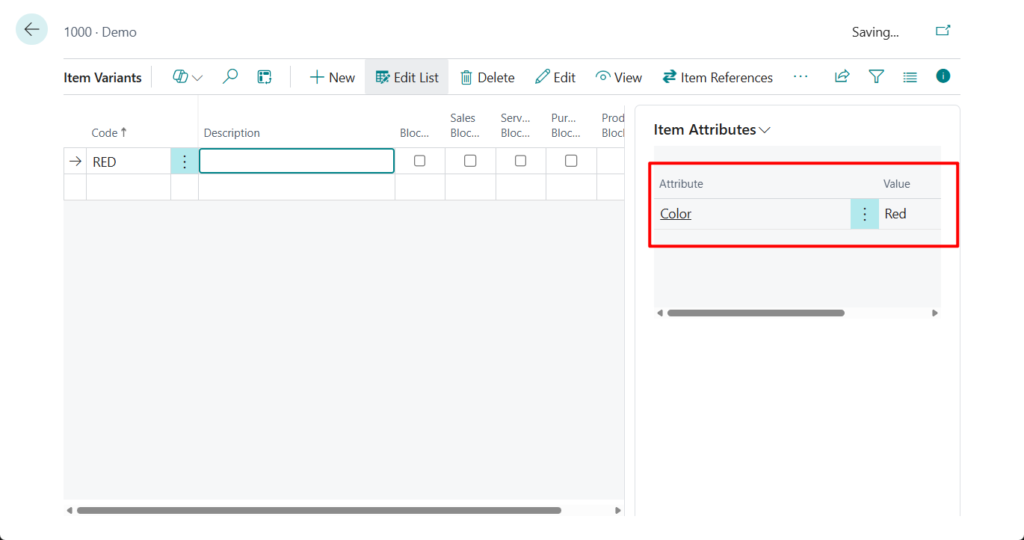Click the Description input field for RED
Viewport: 1024px width, 540px height.
(296, 161)
